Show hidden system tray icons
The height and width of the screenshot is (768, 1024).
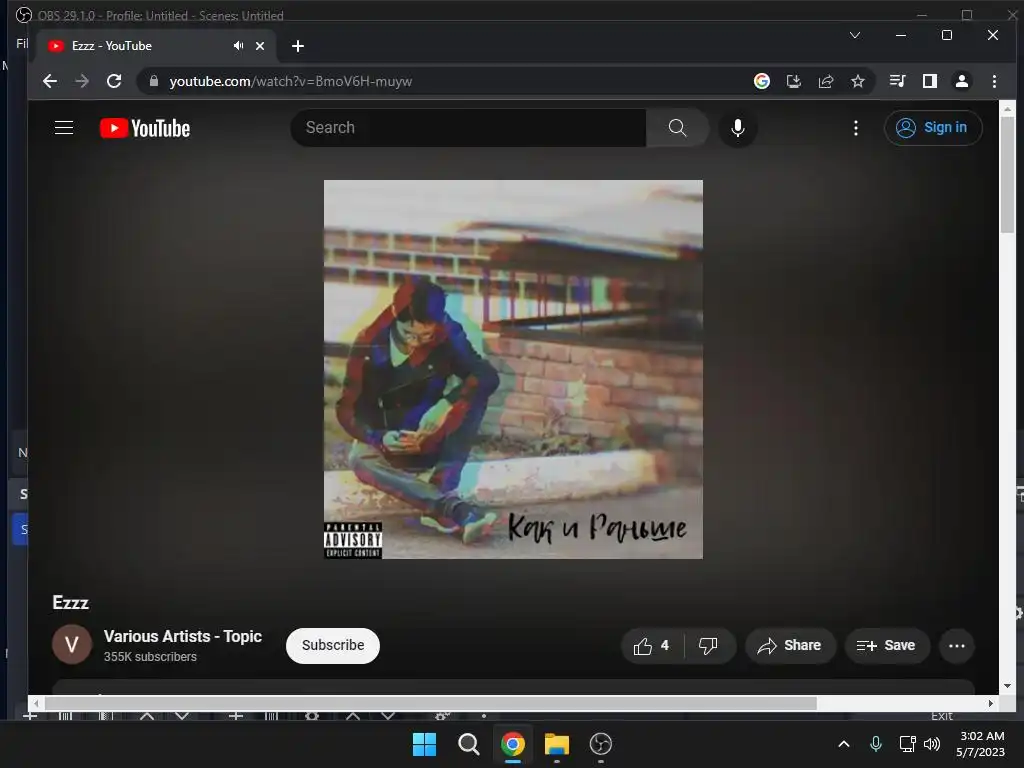pos(844,744)
